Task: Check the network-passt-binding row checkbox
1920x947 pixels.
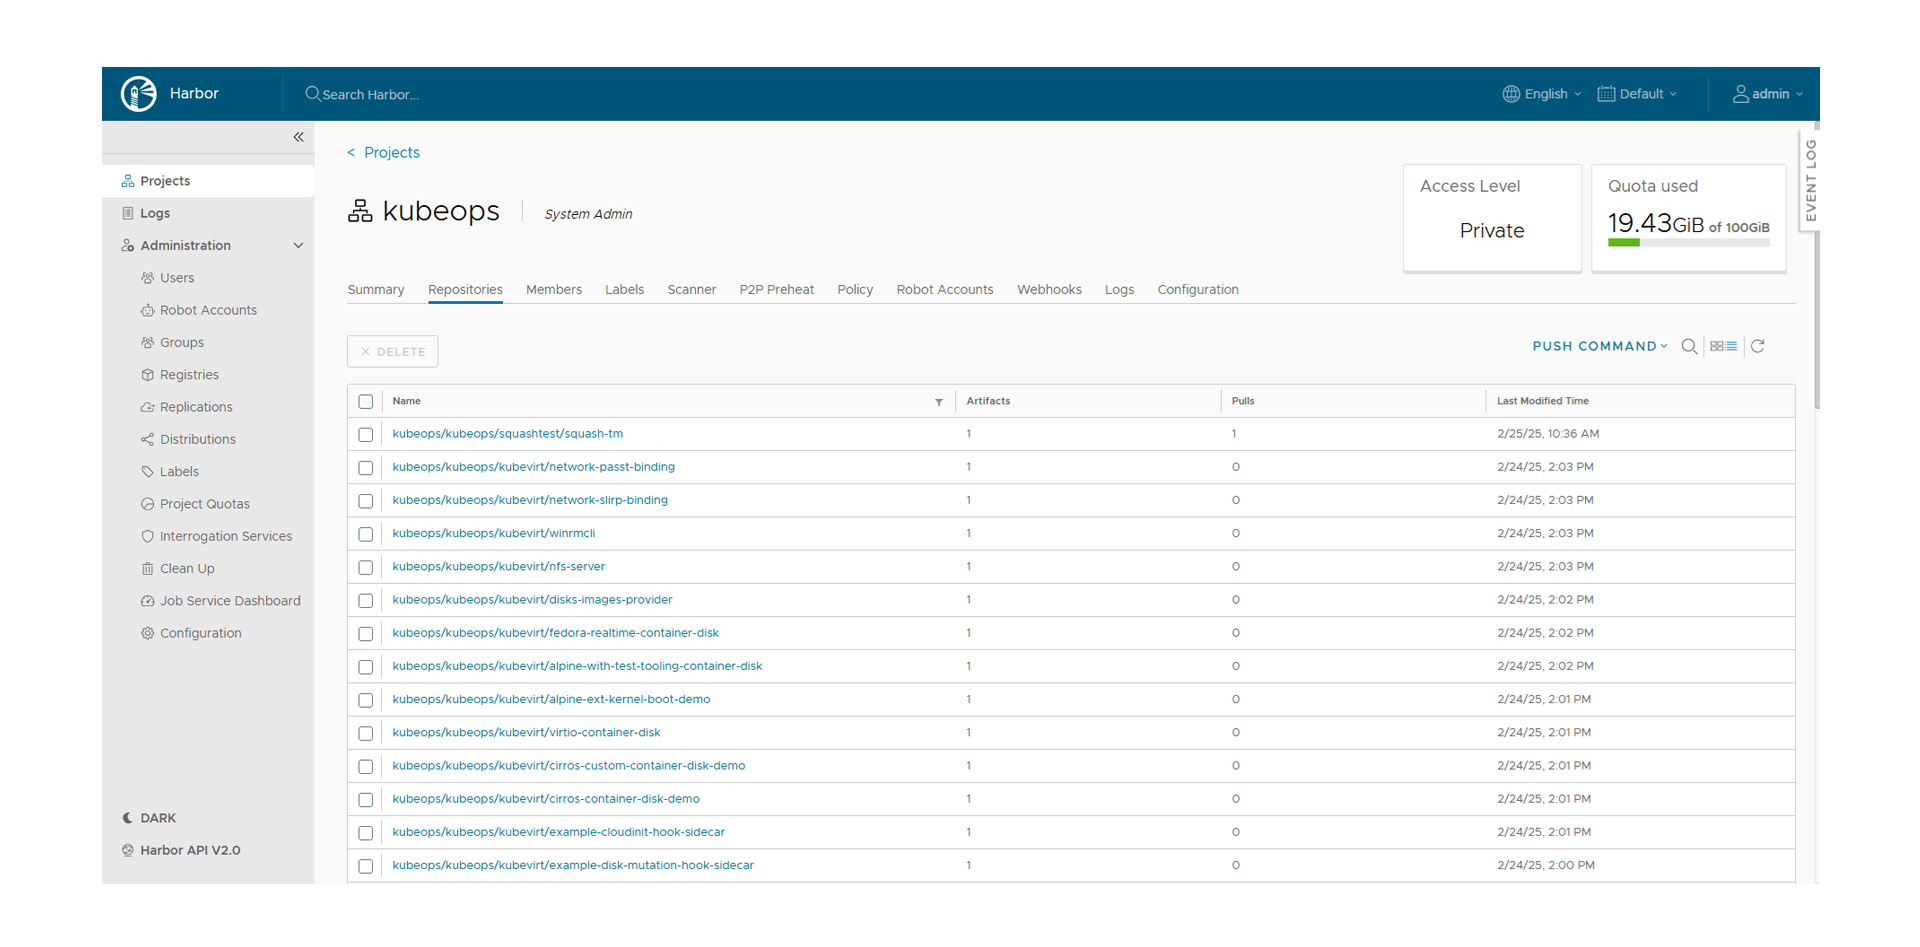Action: 366,467
